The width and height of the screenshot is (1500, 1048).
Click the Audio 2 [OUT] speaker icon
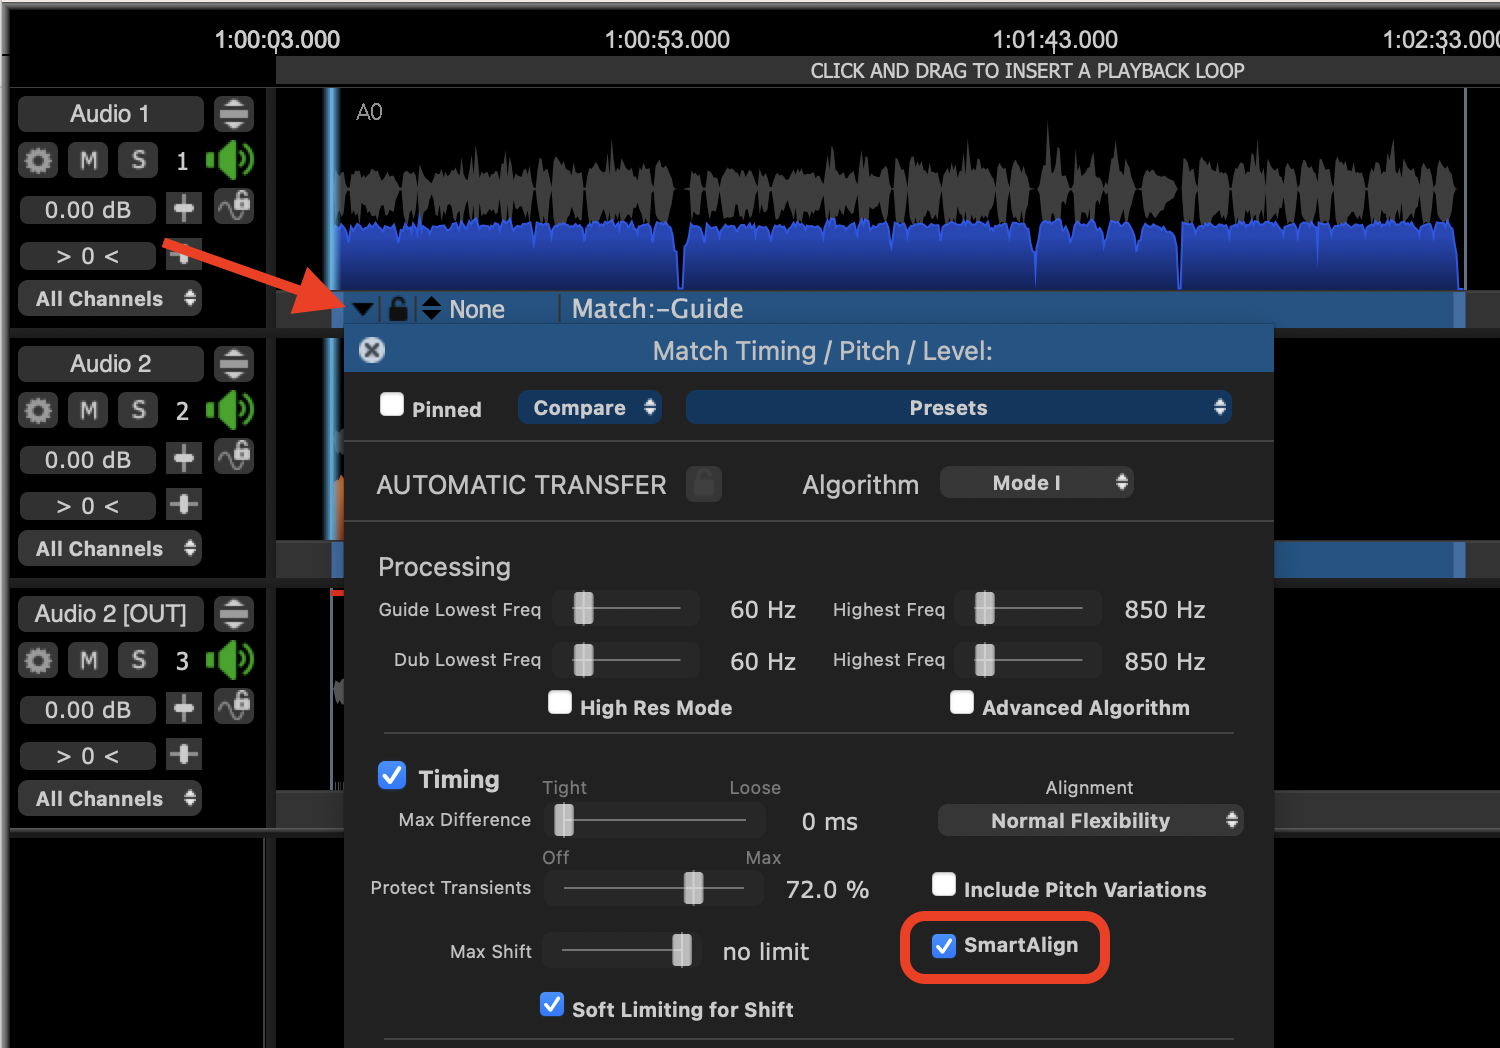(230, 660)
